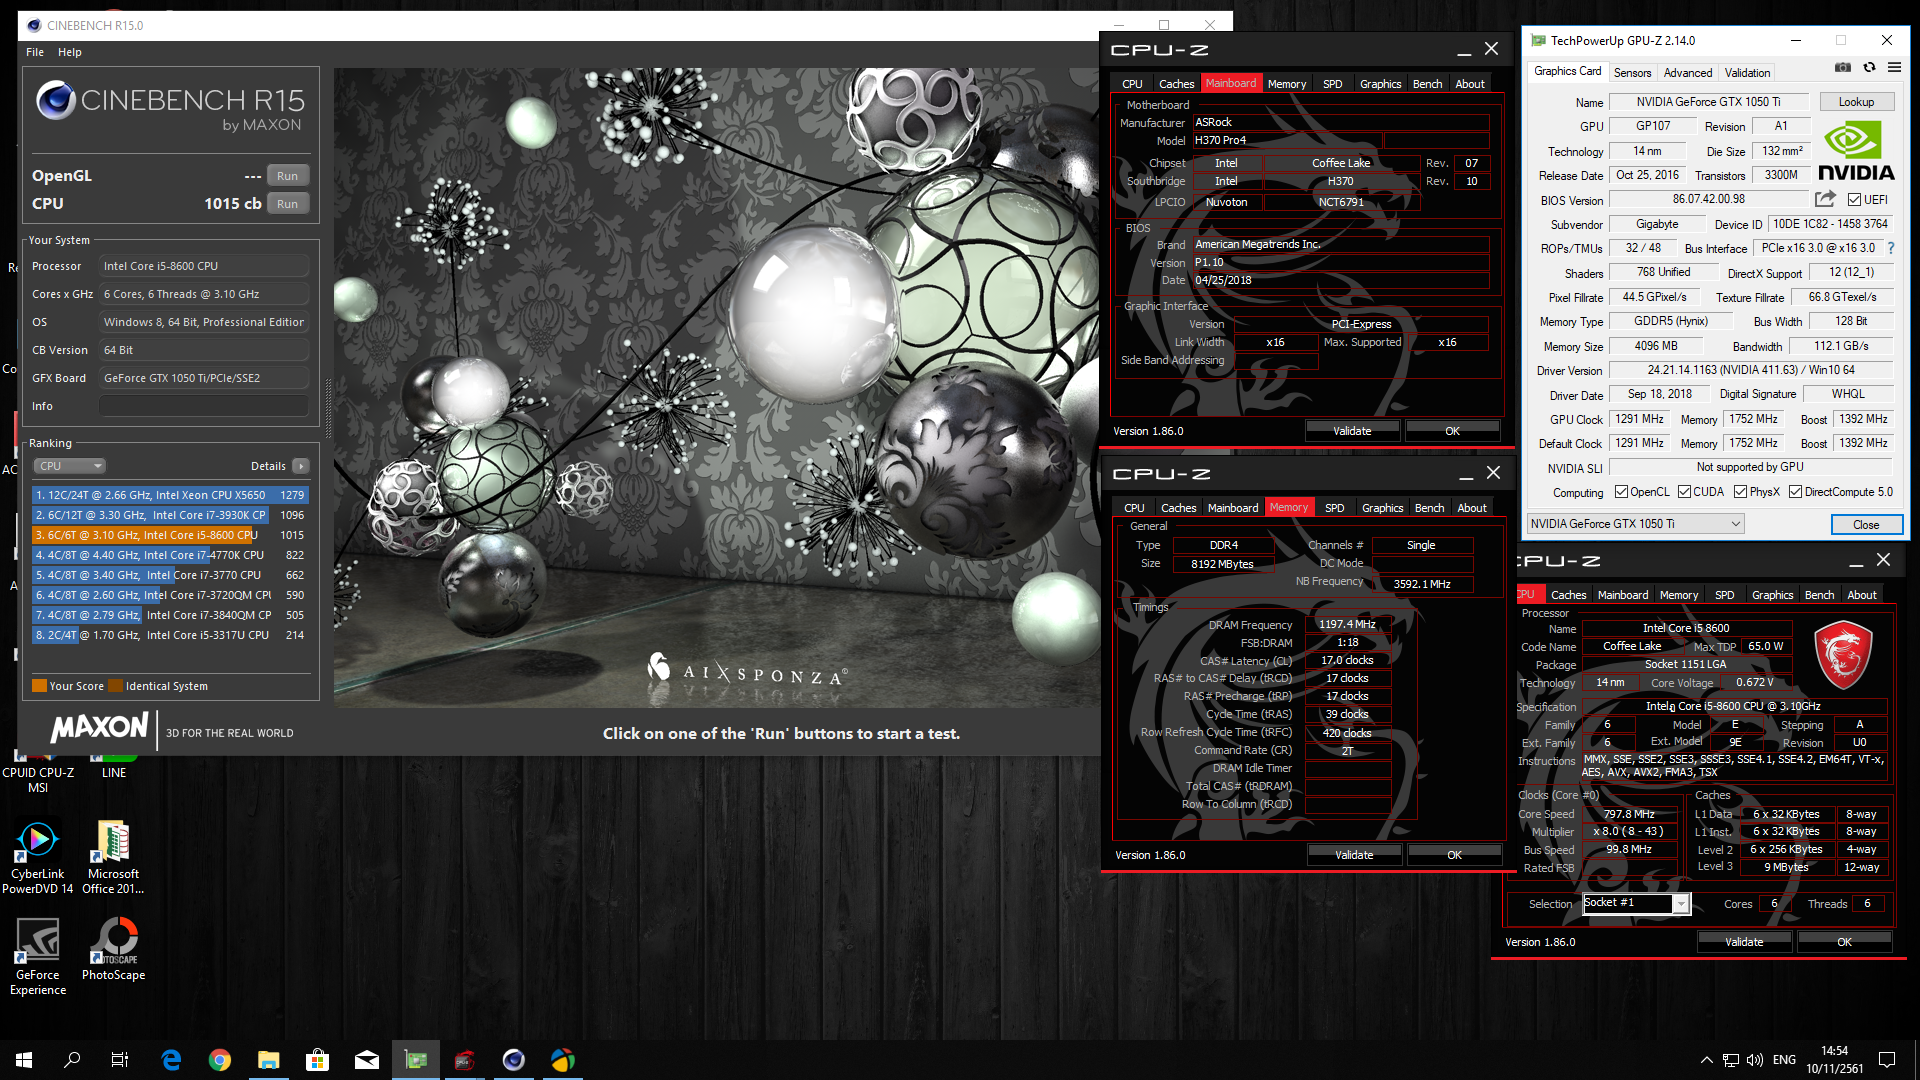1920x1080 pixels.
Task: Open Microsoft Store from taskbar
Action: [318, 1060]
